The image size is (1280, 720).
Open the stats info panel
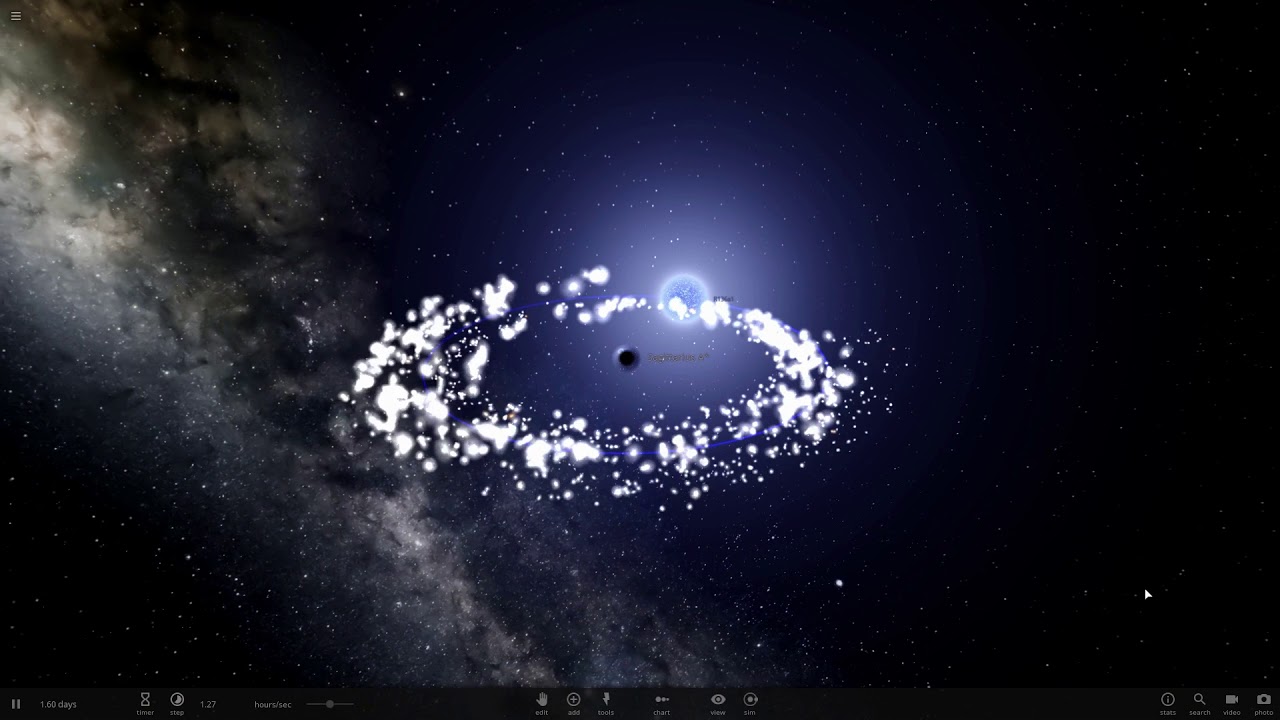(x=1167, y=704)
